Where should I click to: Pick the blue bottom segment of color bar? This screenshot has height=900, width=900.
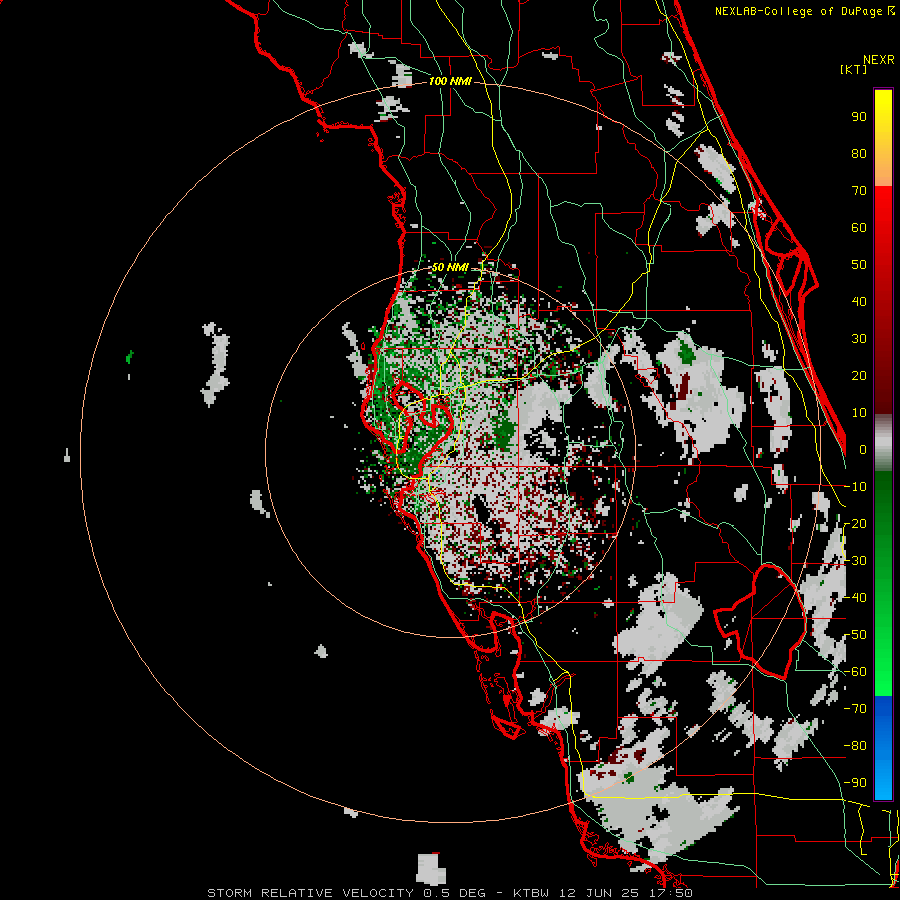(883, 747)
